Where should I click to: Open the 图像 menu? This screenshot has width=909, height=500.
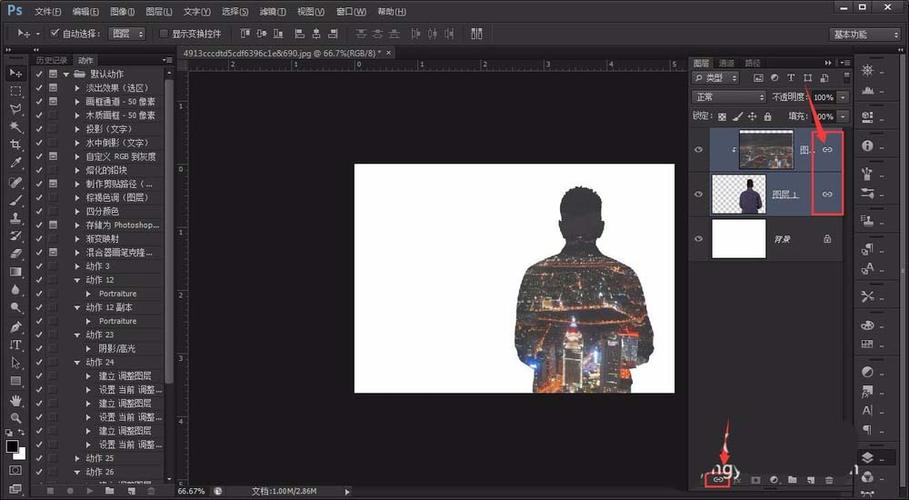pyautogui.click(x=122, y=12)
